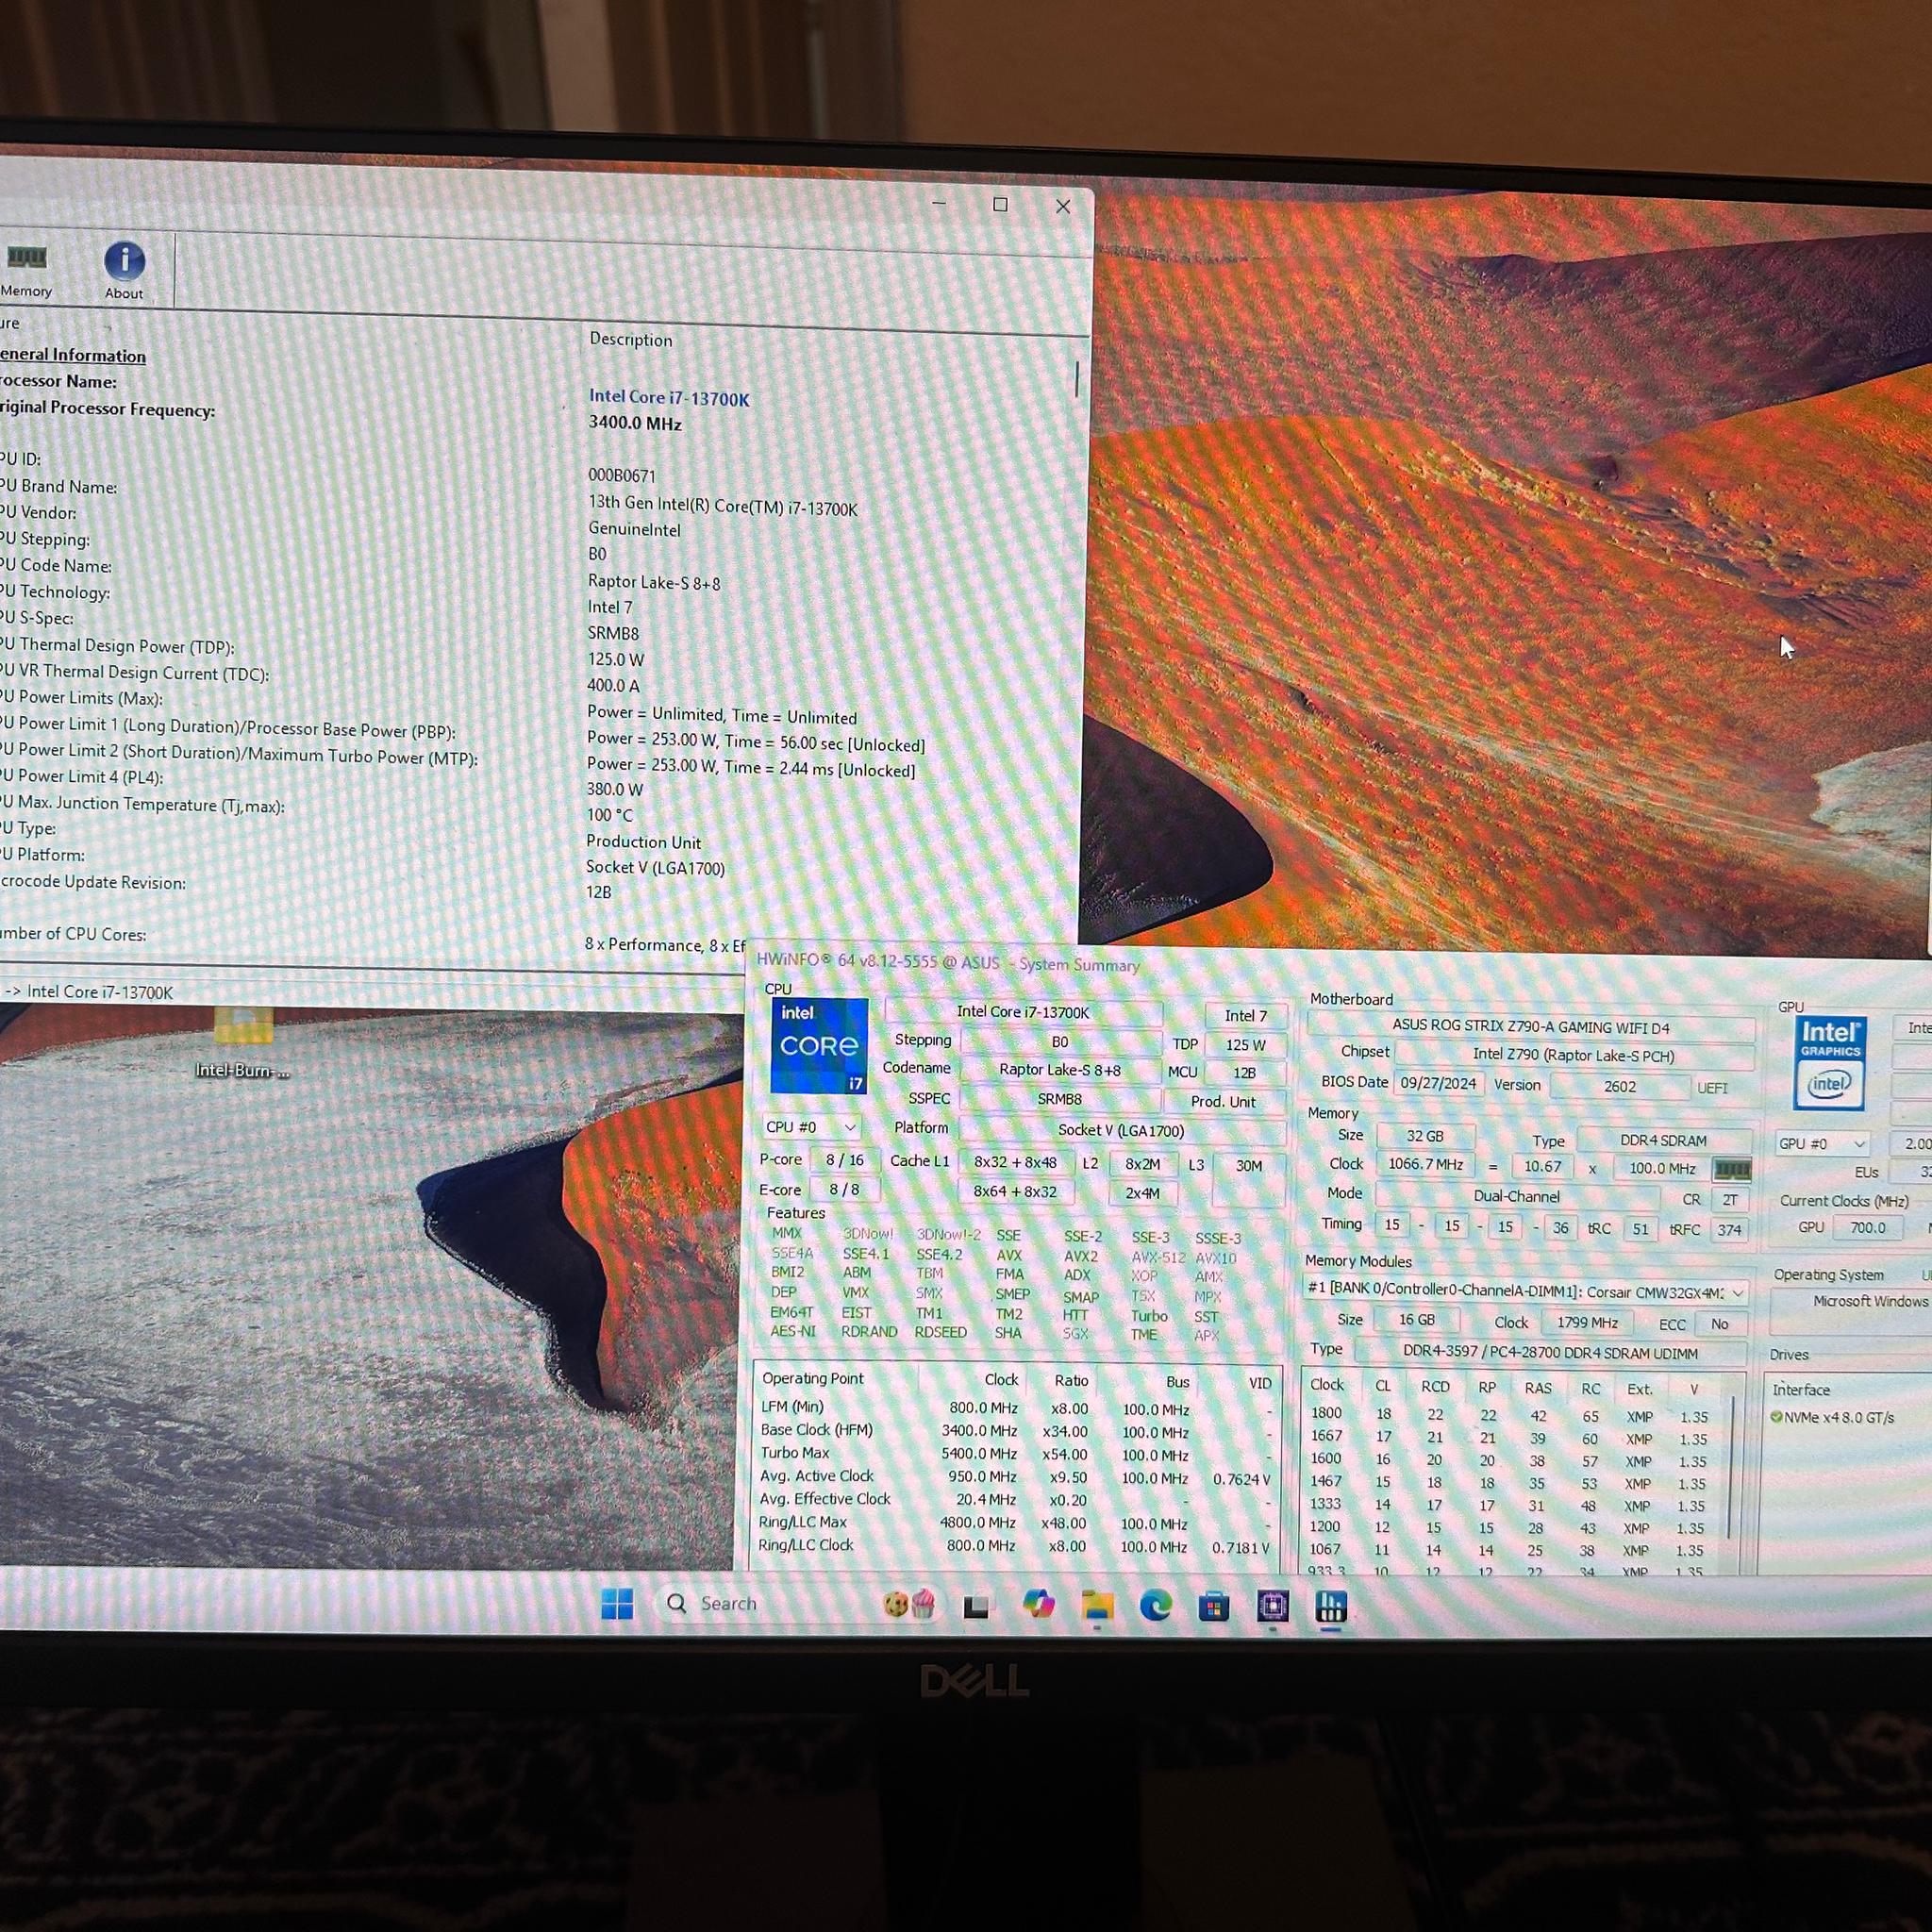Click the cookie and cupcake search highlight

[x=909, y=1605]
